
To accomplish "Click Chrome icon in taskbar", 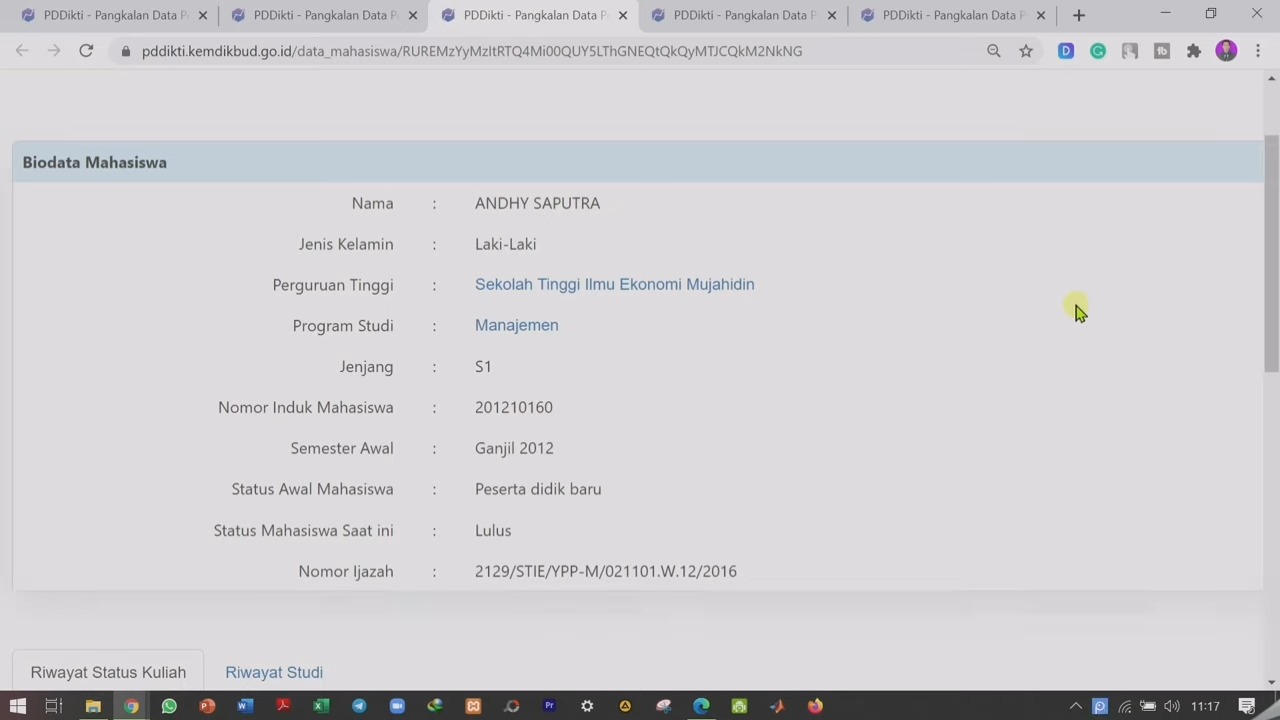I will tap(131, 706).
